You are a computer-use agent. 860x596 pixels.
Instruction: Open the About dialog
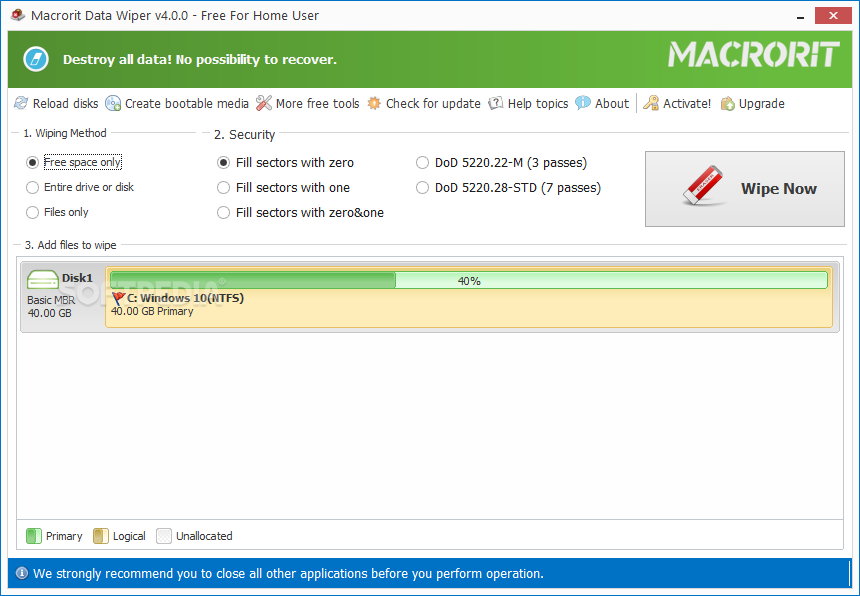click(602, 103)
